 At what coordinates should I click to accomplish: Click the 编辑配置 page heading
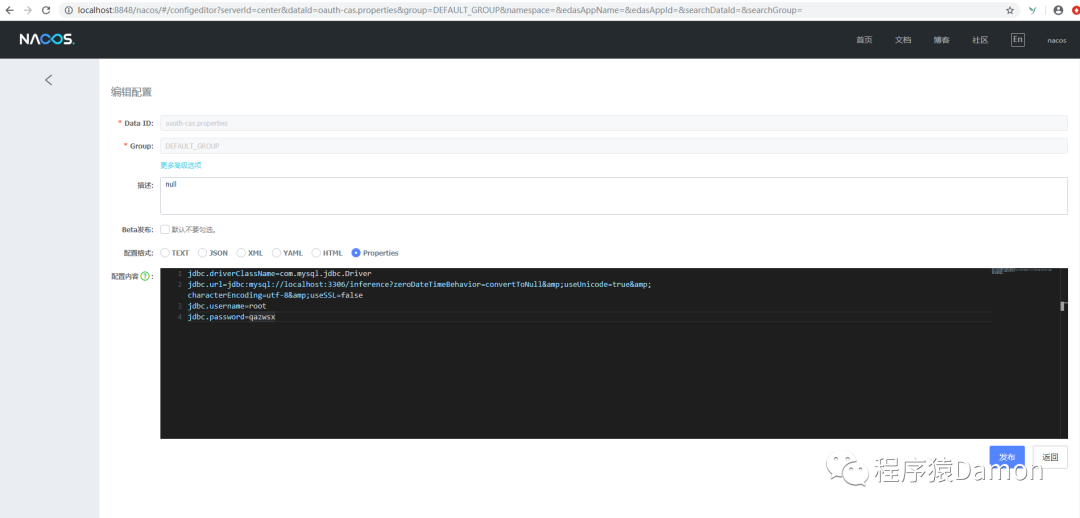(132, 92)
